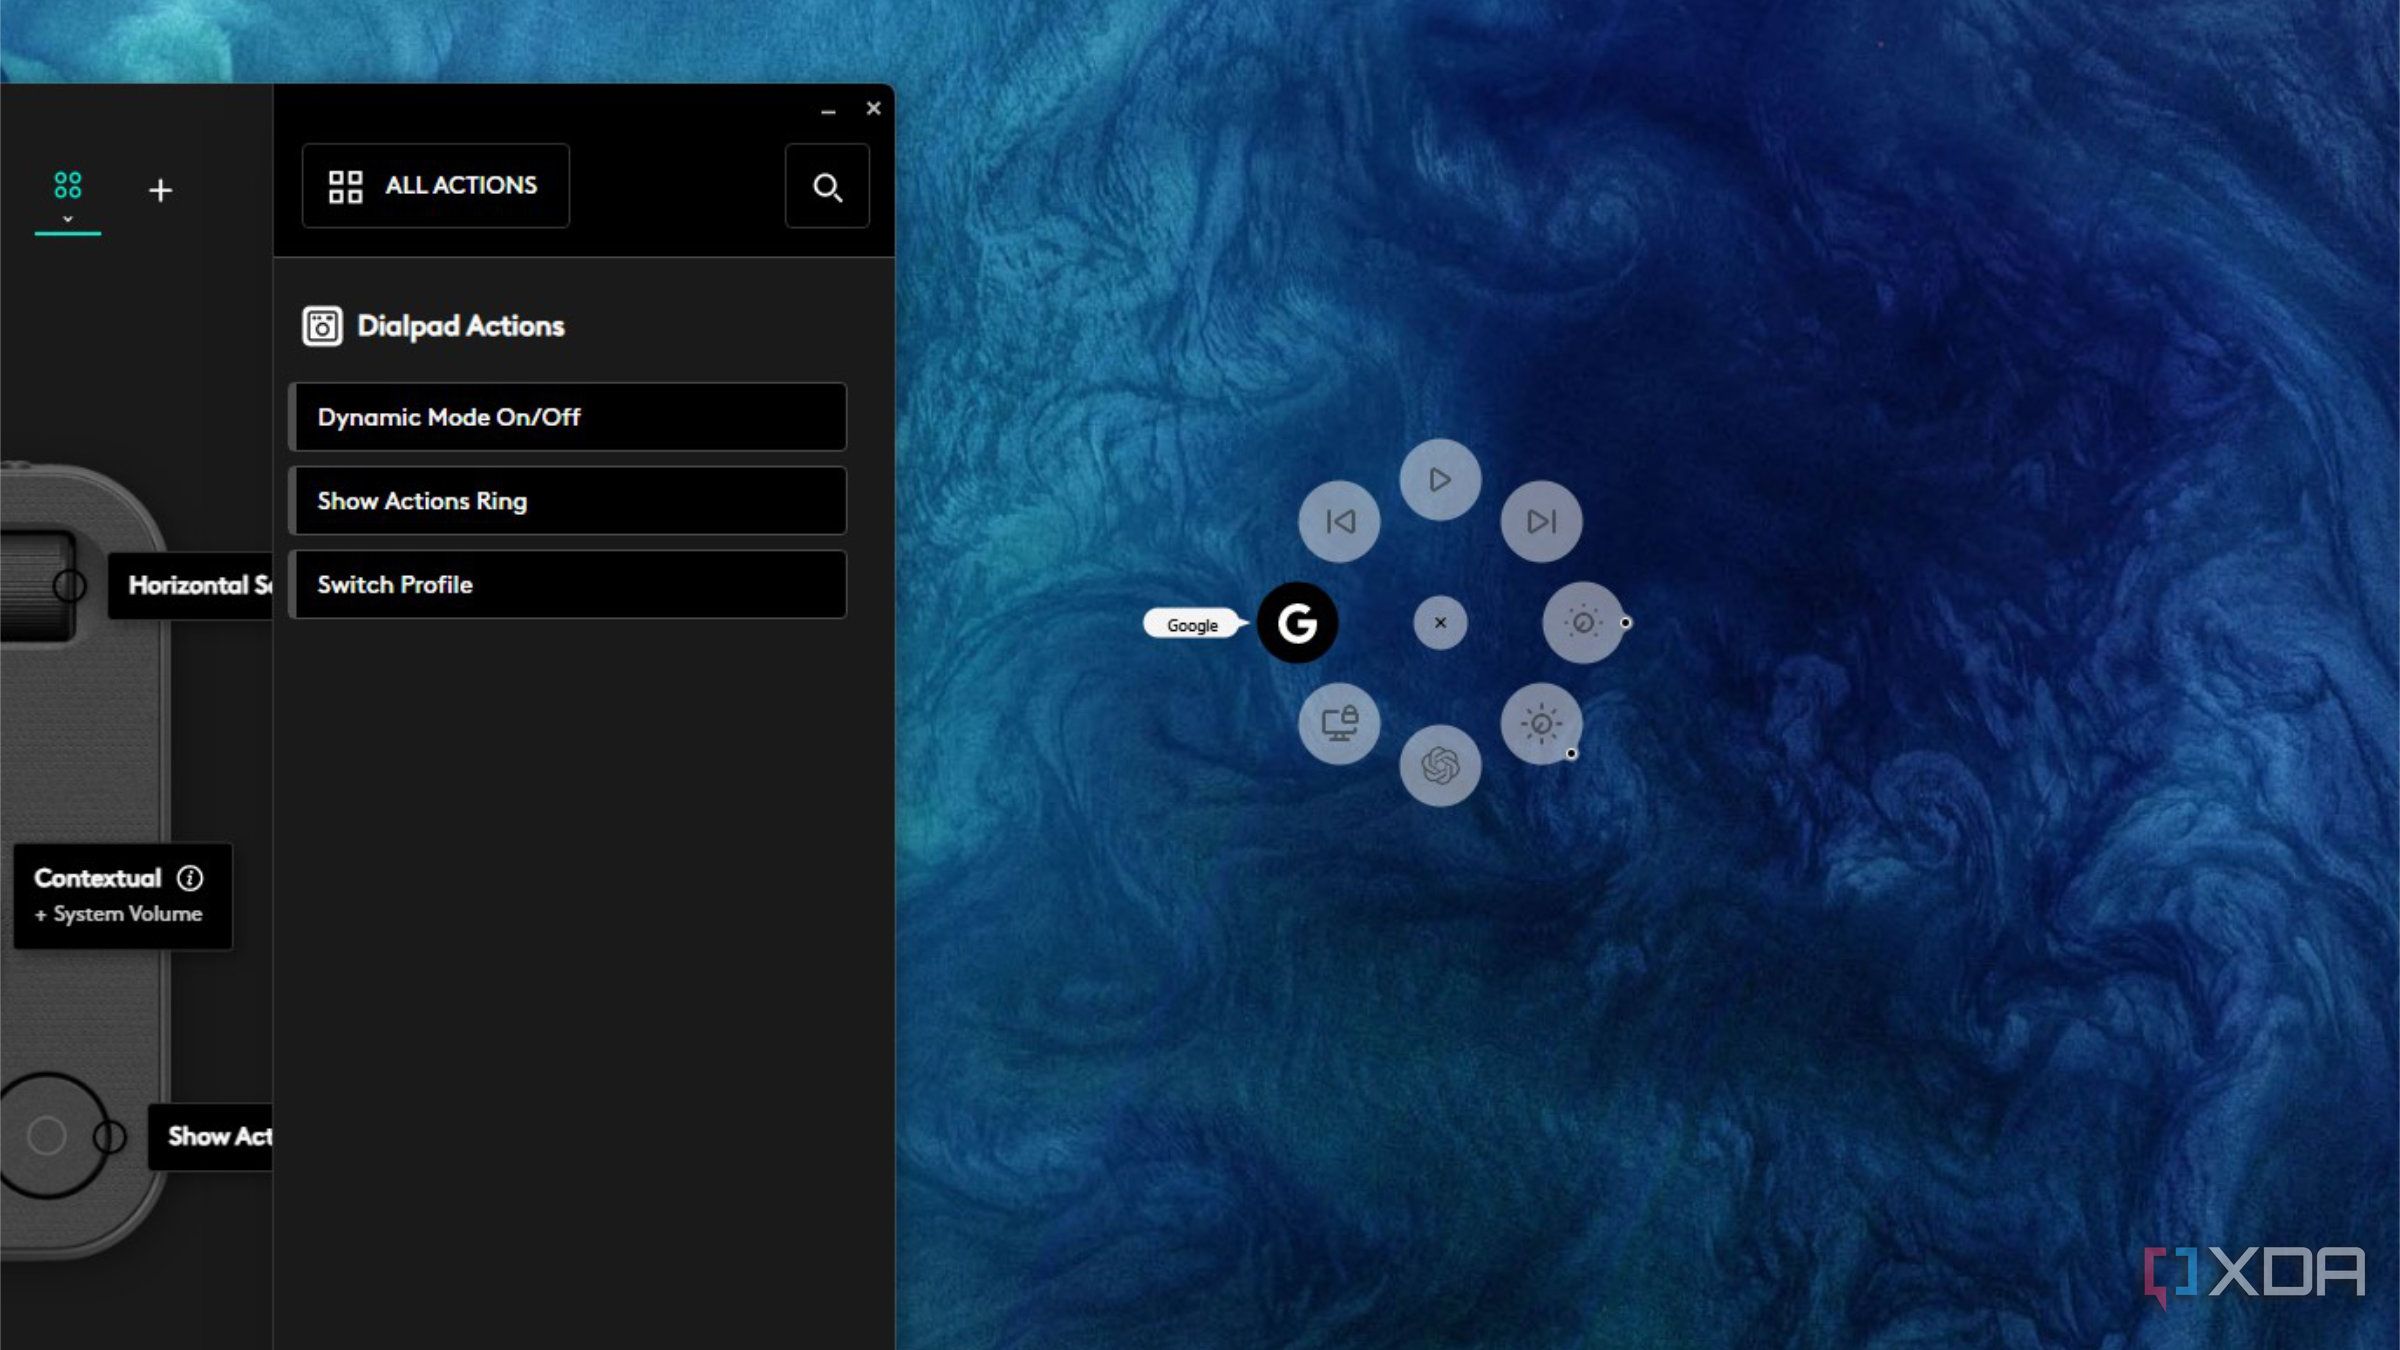Select the ChatGPT icon in the ring
This screenshot has width=2400, height=1350.
[x=1440, y=766]
